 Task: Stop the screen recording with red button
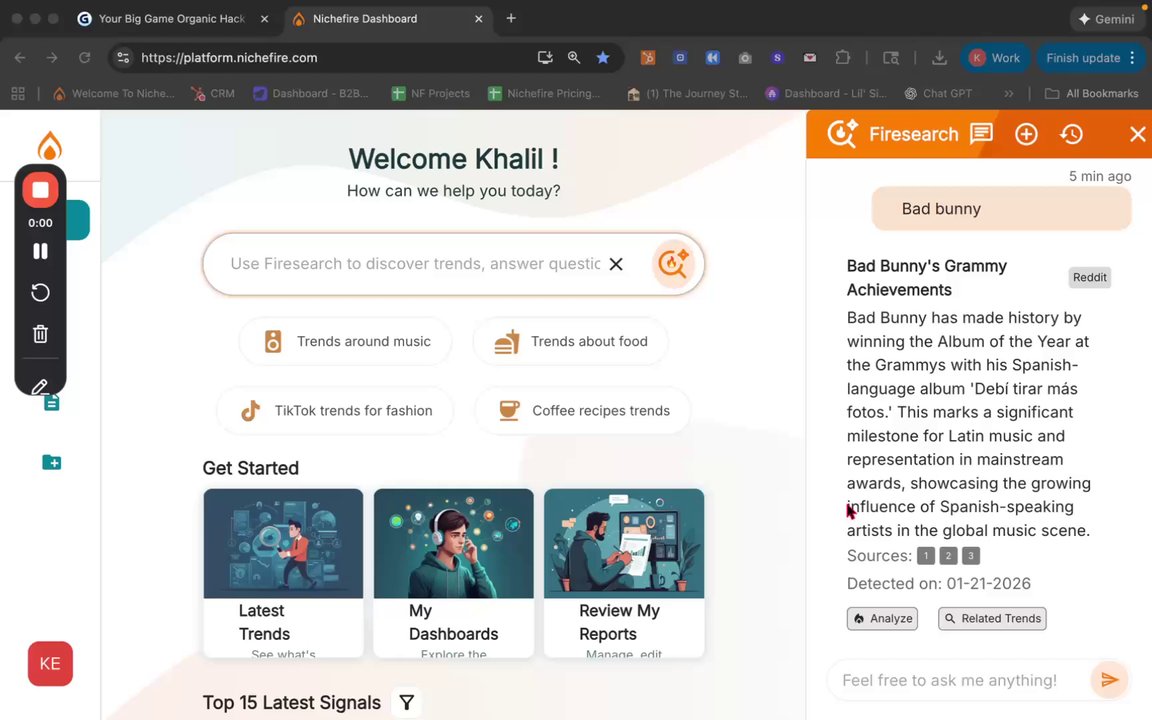(40, 190)
